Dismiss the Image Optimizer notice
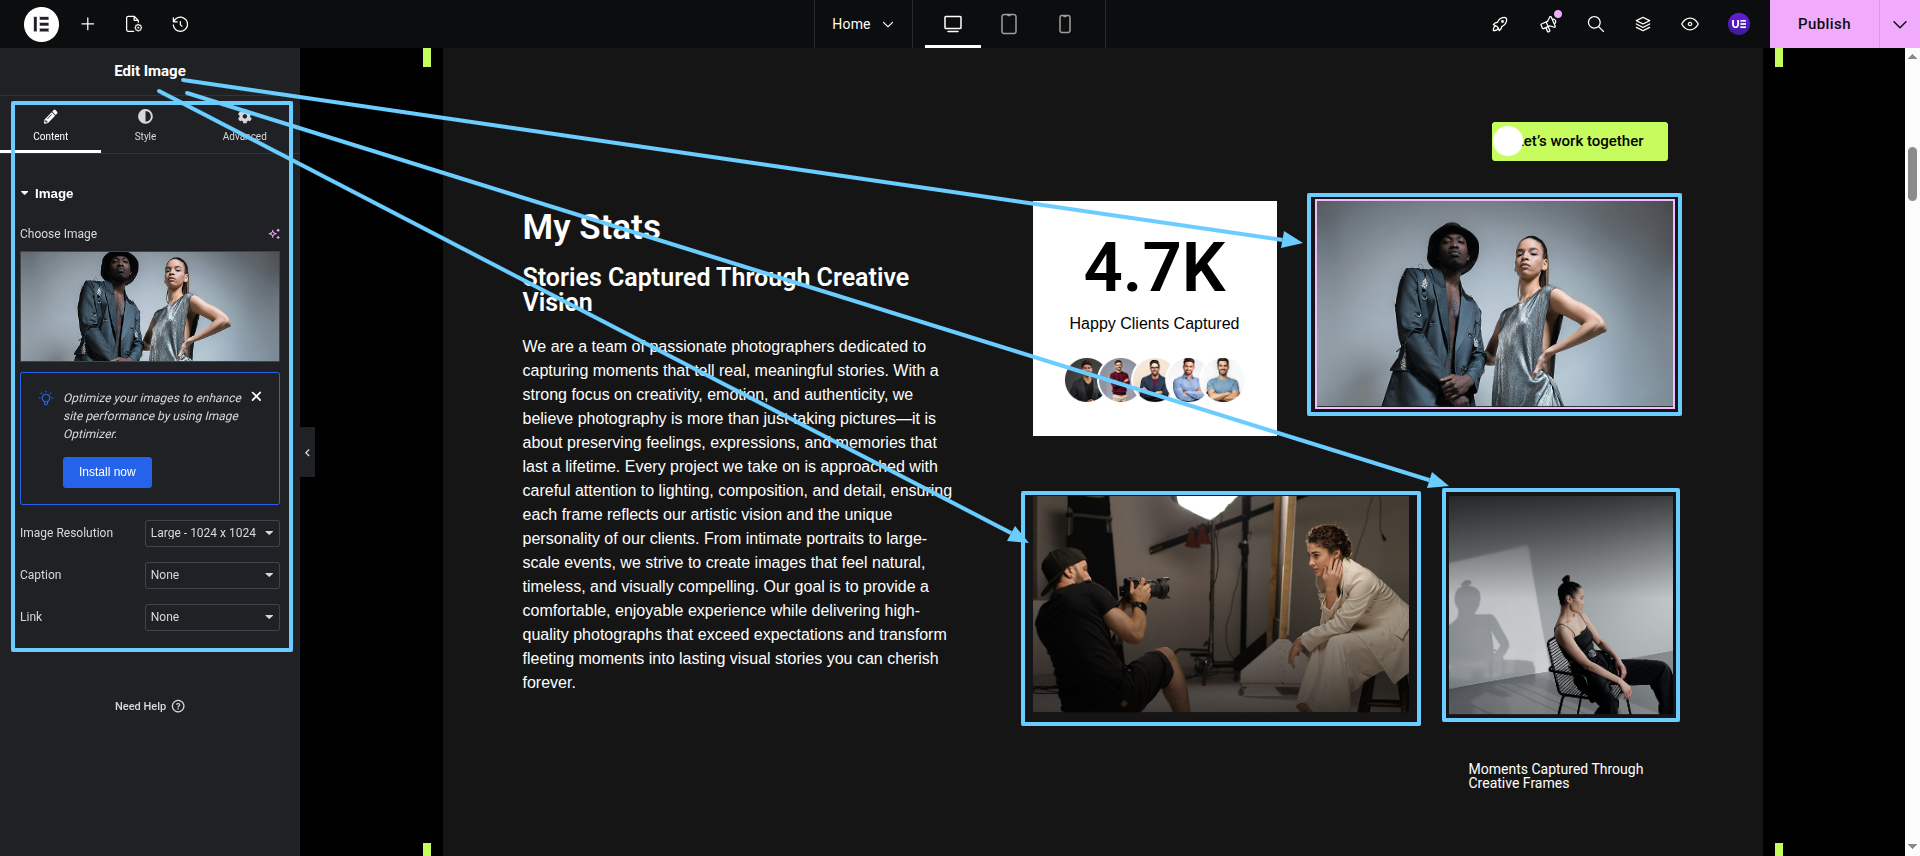The image size is (1920, 856). (x=257, y=397)
